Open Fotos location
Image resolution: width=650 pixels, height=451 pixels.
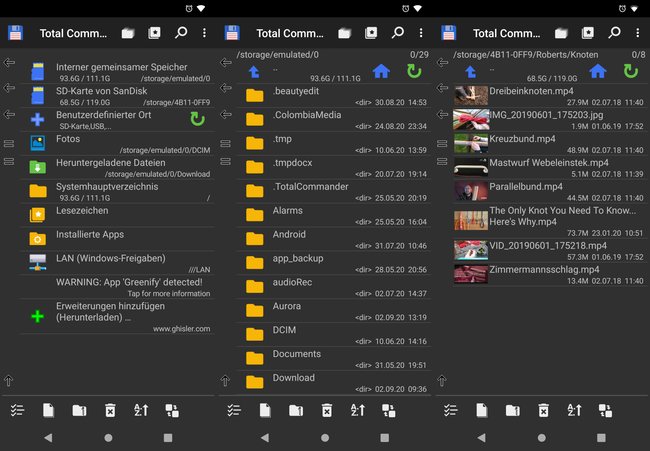117,143
